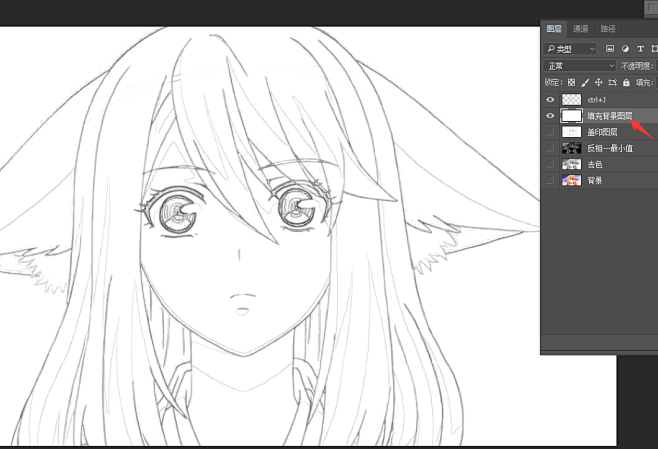The image size is (658, 449).
Task: Click the 填充背景图层 layer name
Action: pyautogui.click(x=610, y=116)
